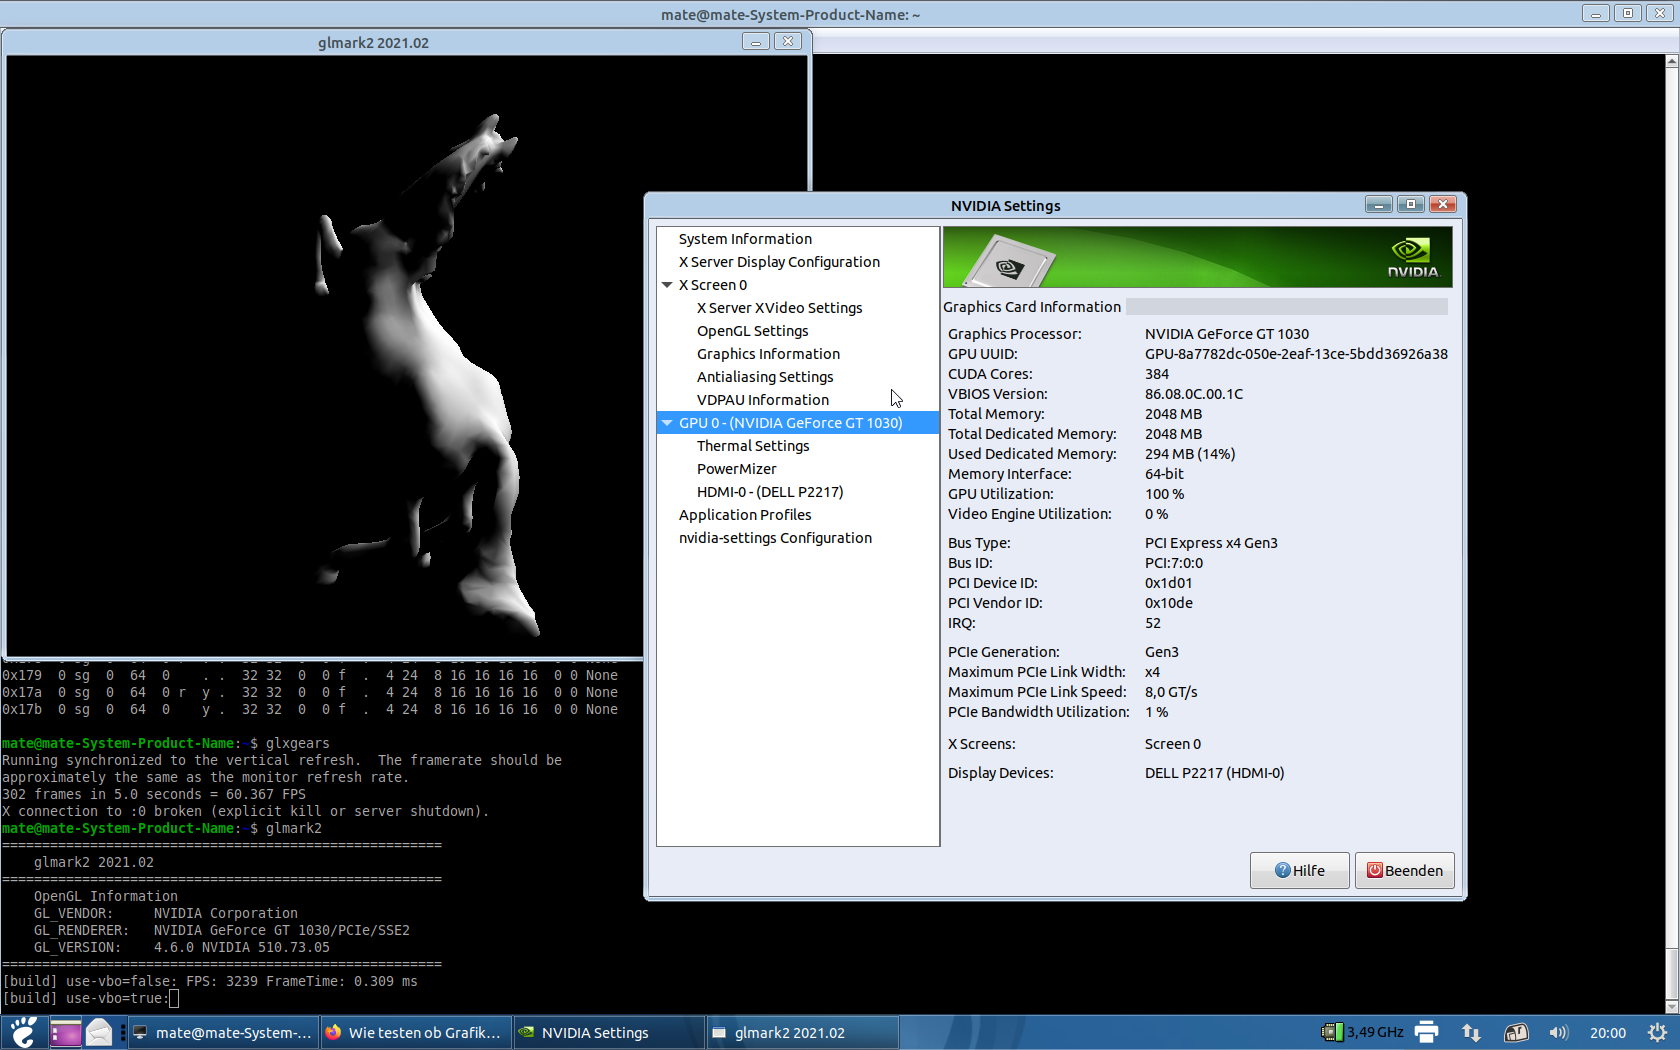Screen dimensions: 1680x1050
Task: Click the GPU UUID value text
Action: click(1296, 354)
